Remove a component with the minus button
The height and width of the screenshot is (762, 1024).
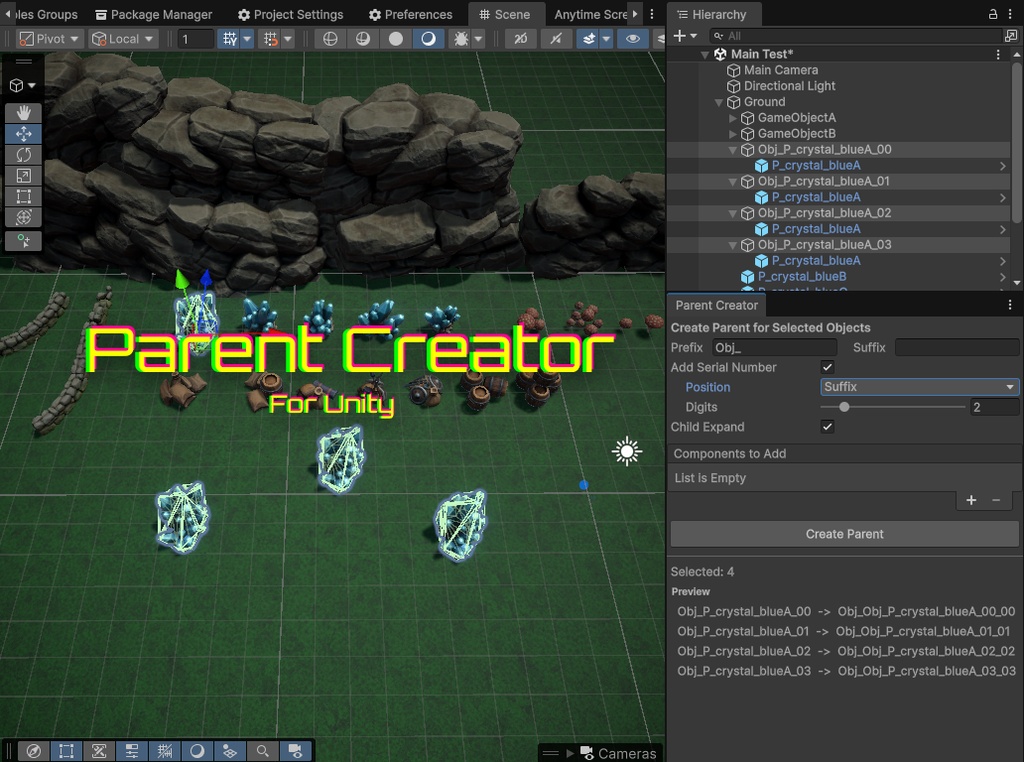[996, 500]
